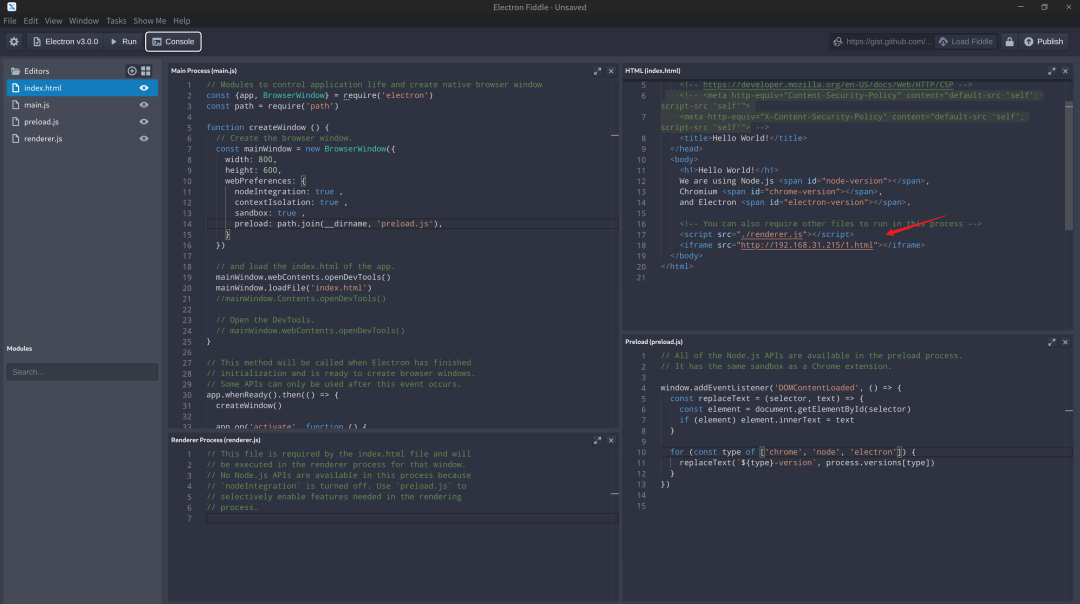Click the grid layout icon beside Editors
The height and width of the screenshot is (604, 1080).
(x=146, y=71)
